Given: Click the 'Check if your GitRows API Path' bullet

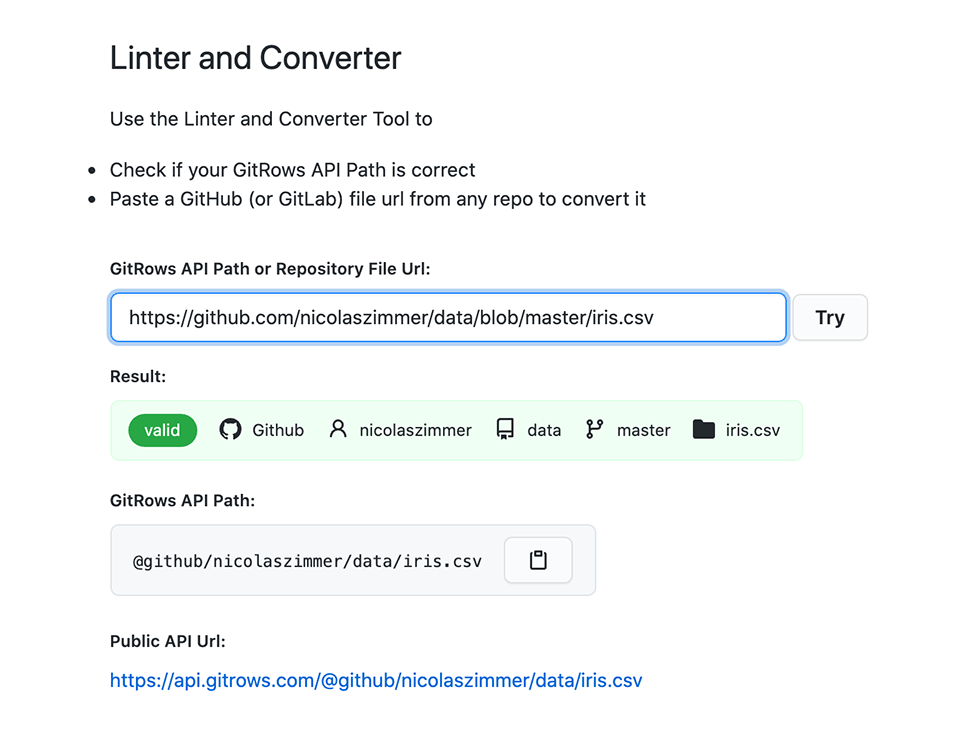Looking at the screenshot, I should click(x=292, y=170).
